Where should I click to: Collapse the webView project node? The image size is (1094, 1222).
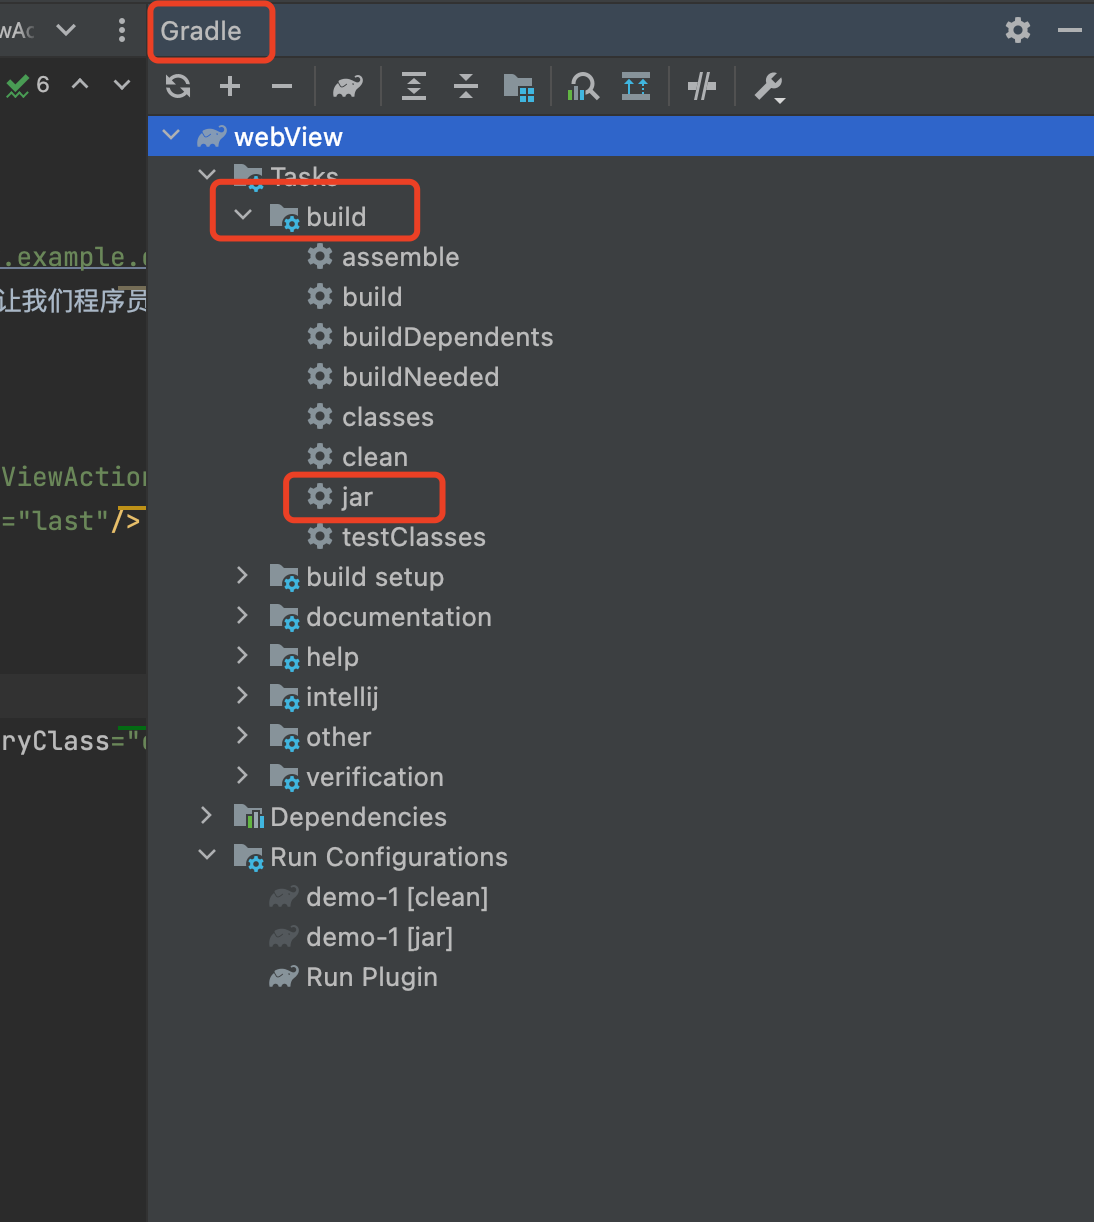click(x=172, y=136)
